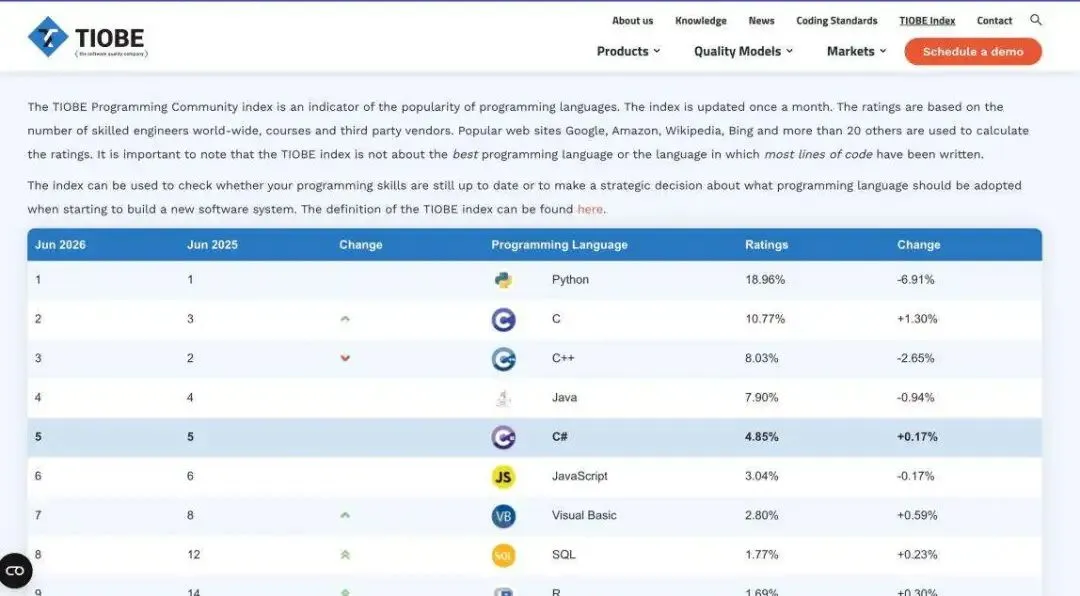
Task: Click the Java language logo icon
Action: 503,398
